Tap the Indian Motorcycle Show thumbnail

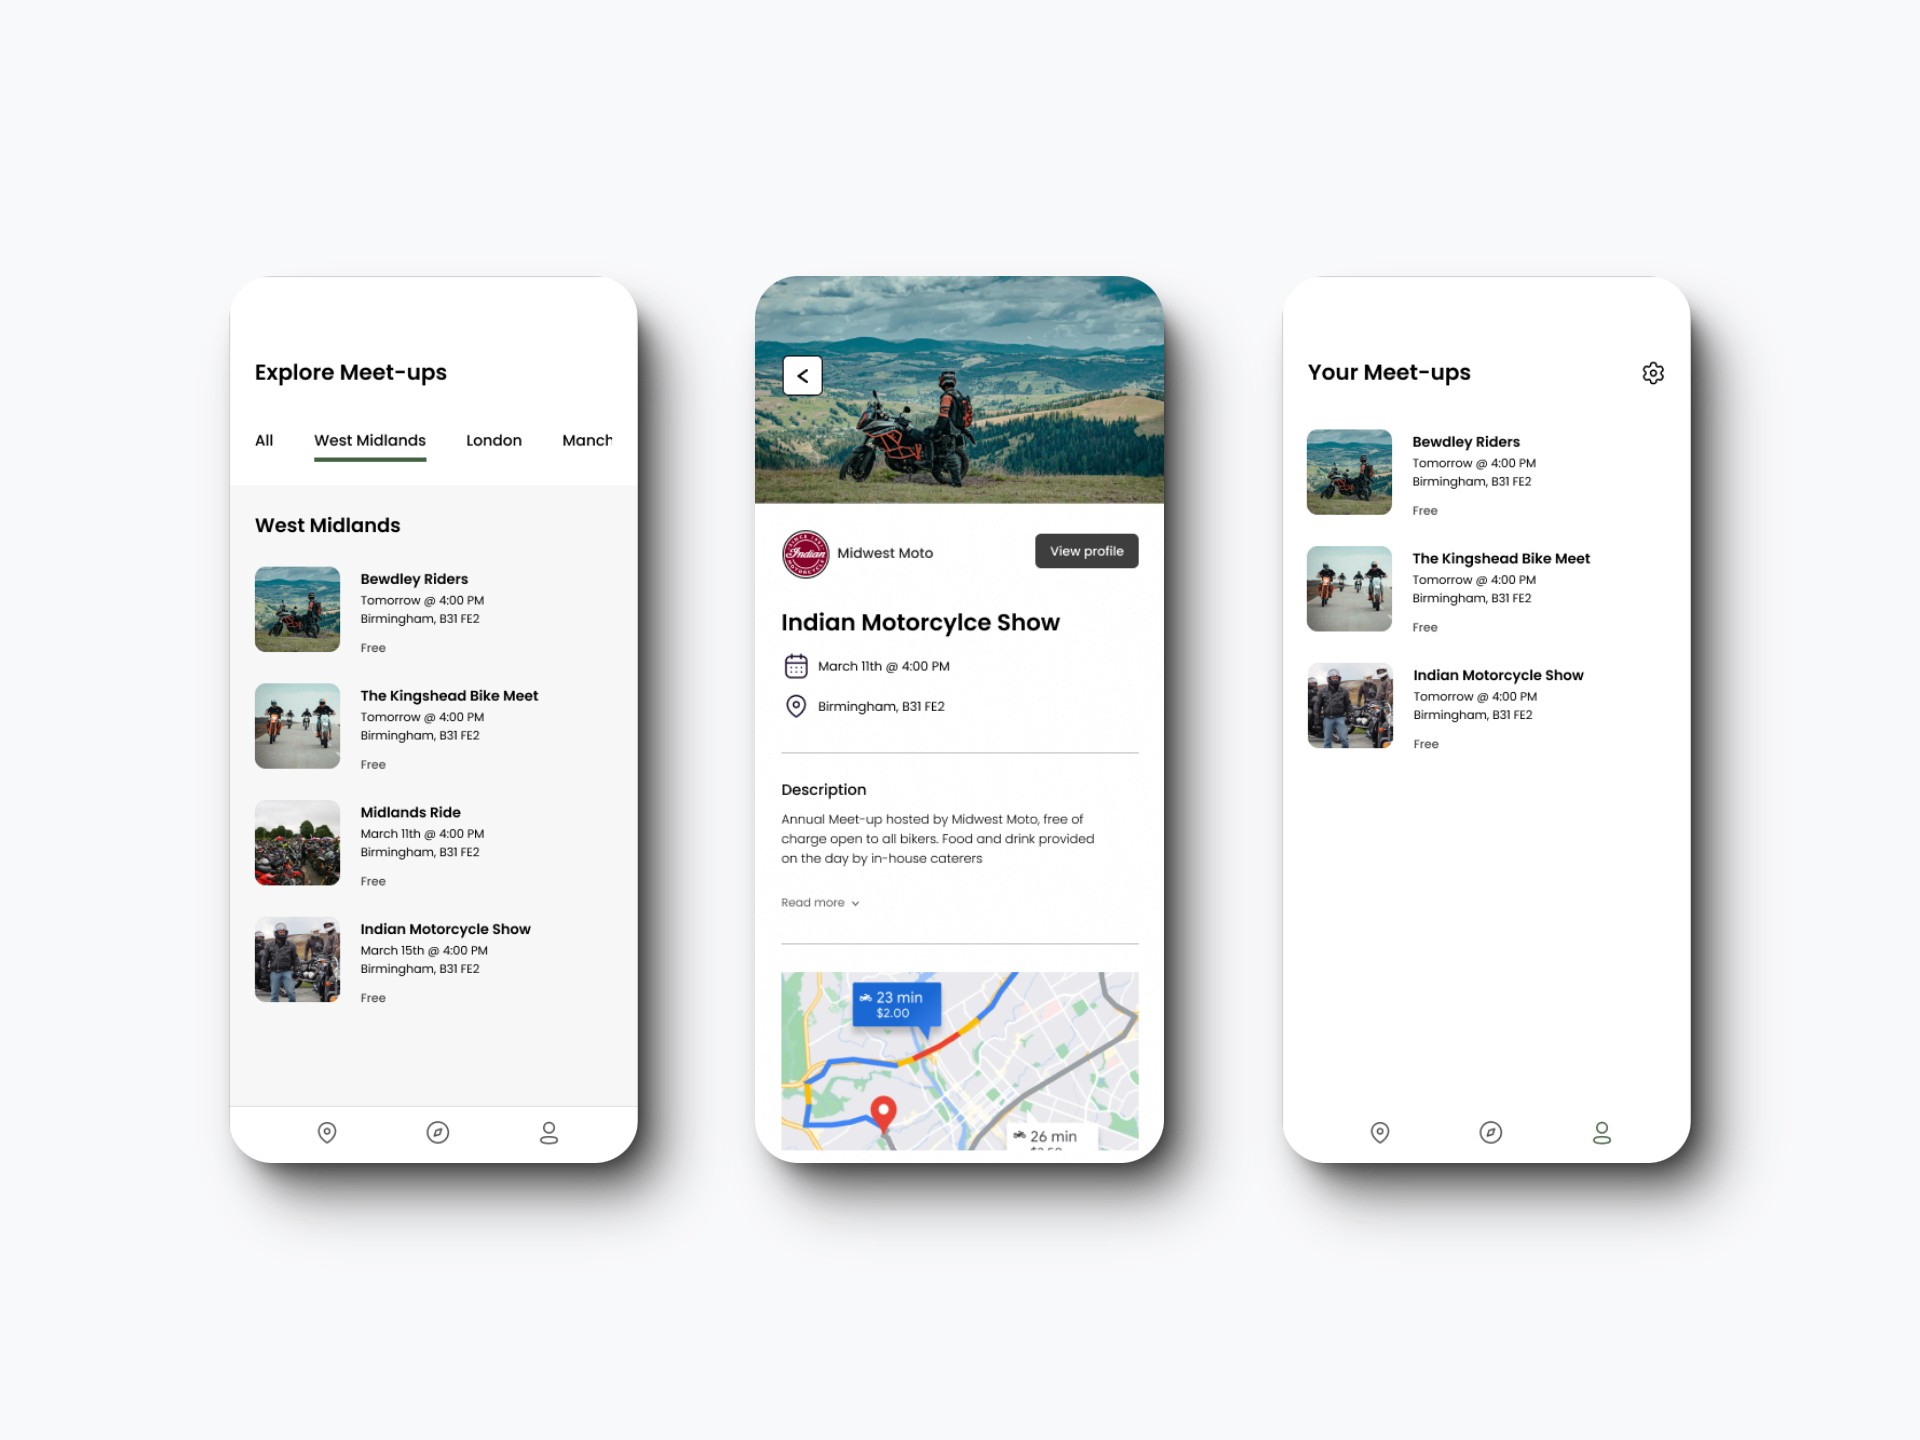point(298,959)
